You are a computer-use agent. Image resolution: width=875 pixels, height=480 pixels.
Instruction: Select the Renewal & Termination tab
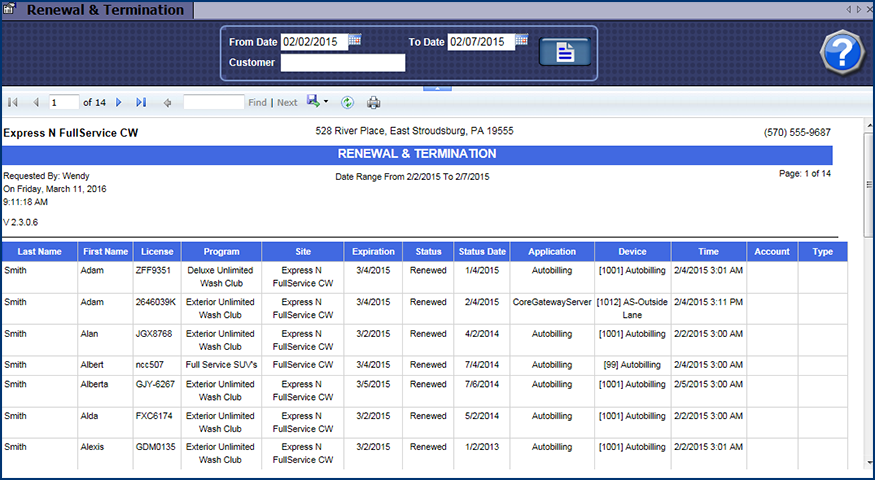(x=104, y=10)
